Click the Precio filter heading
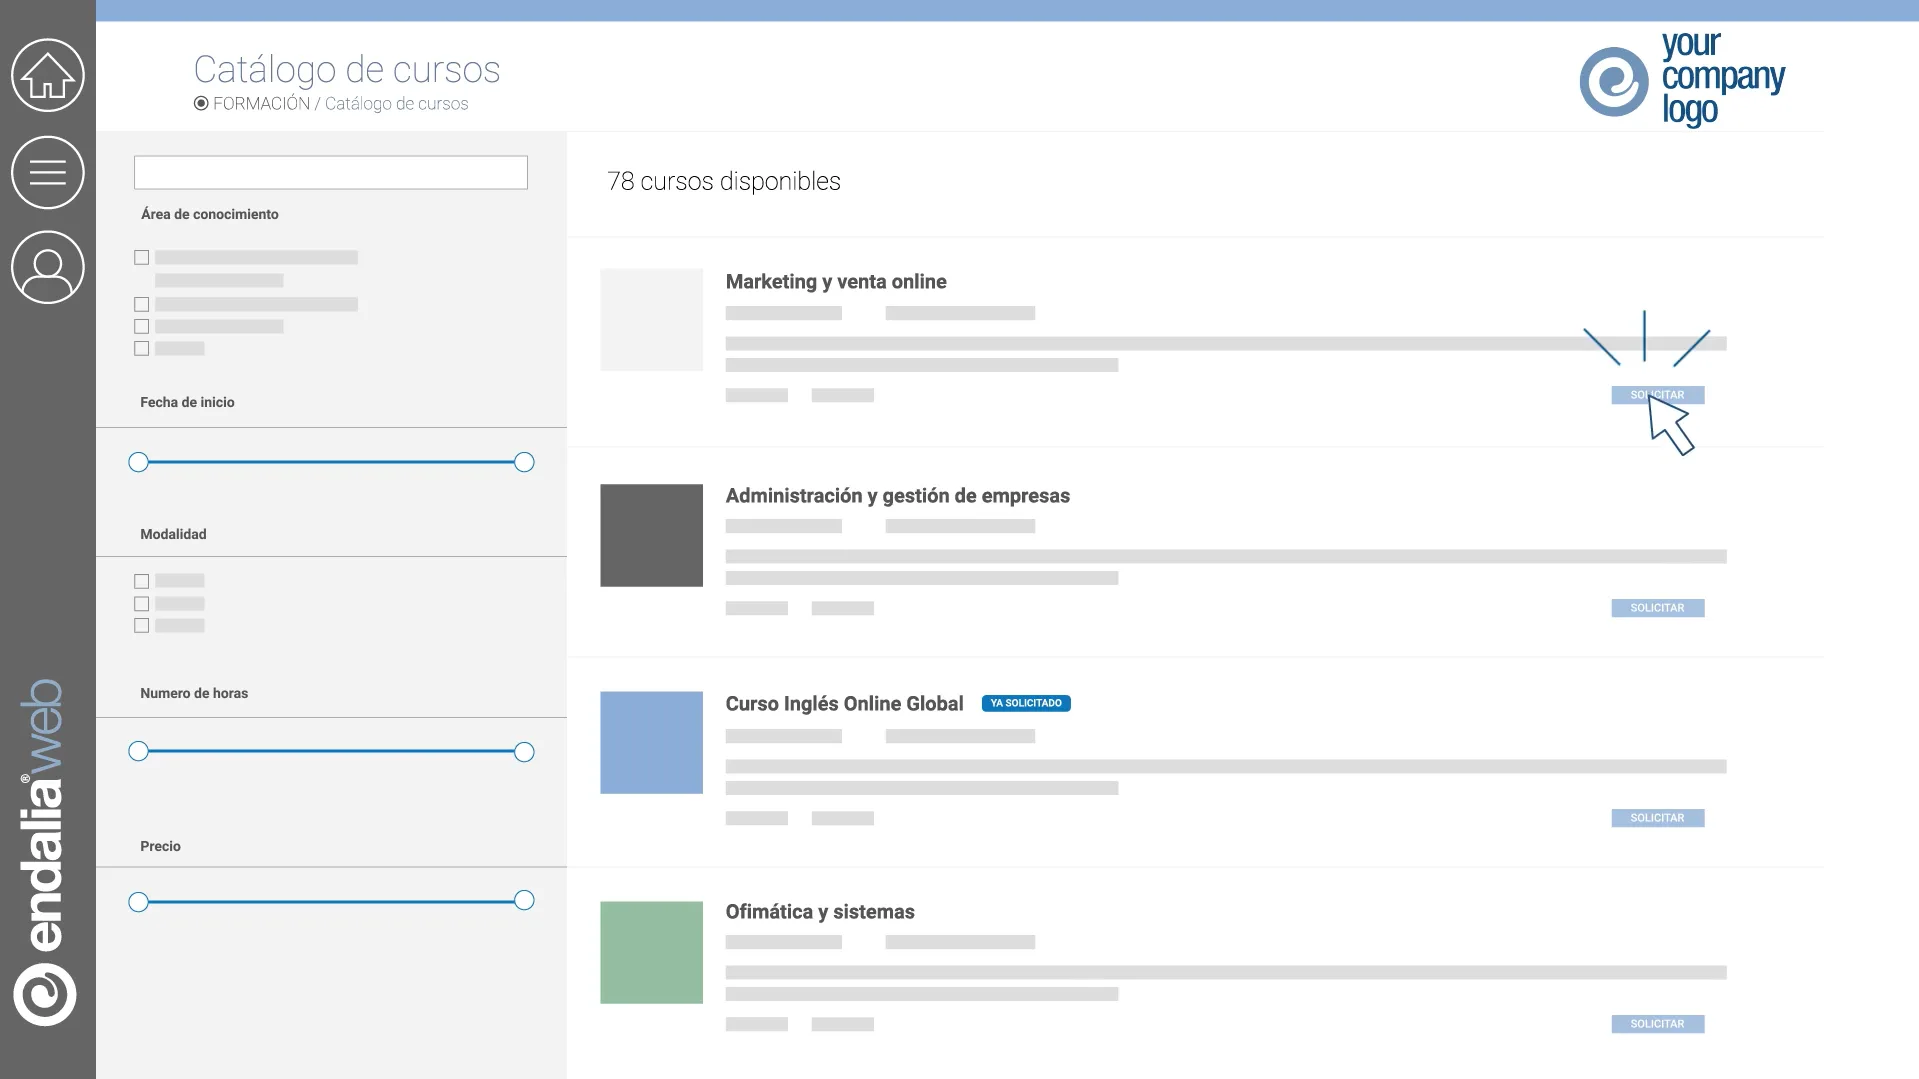The image size is (1919, 1079). (x=161, y=846)
